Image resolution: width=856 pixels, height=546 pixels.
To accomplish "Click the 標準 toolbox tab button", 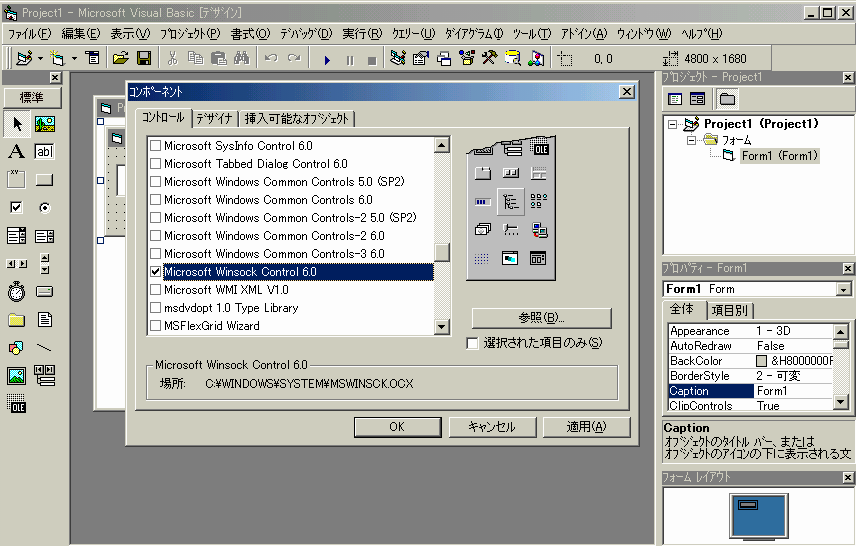I will pos(32,98).
